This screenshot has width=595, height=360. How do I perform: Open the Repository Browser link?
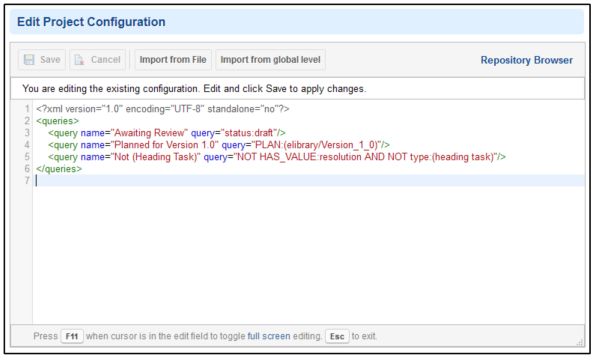tap(526, 60)
